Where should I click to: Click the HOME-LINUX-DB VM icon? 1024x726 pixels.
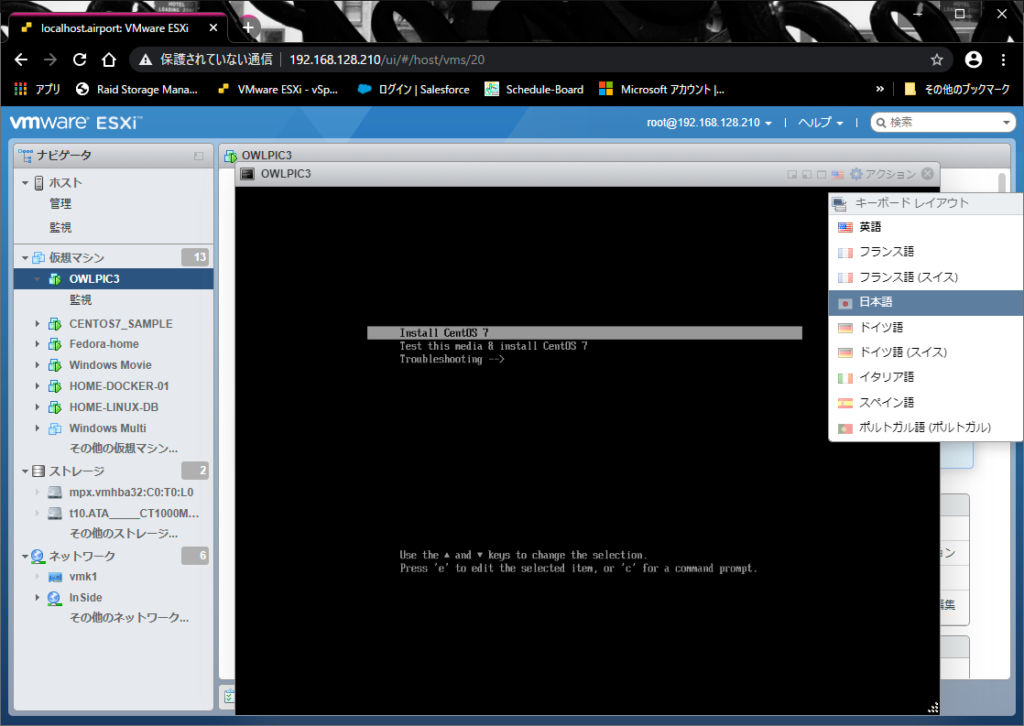[x=55, y=407]
